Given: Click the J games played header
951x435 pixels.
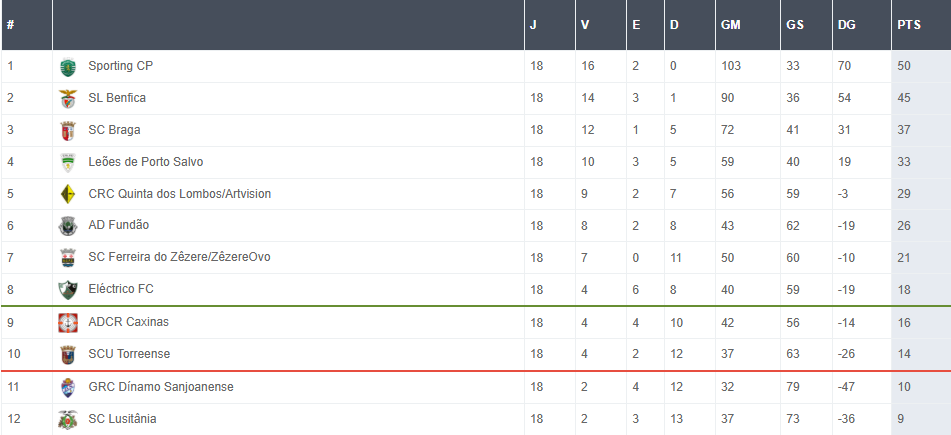Looking at the screenshot, I should point(533,25).
